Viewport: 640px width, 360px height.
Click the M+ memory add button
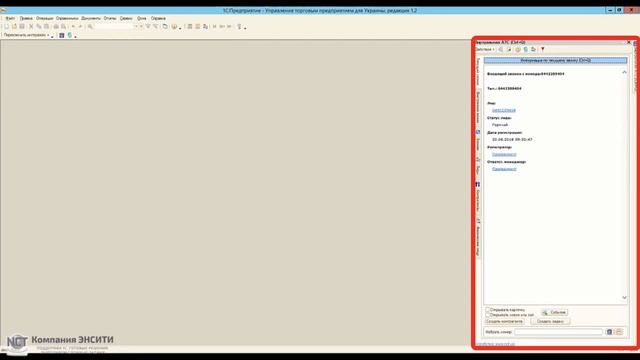click(x=222, y=27)
